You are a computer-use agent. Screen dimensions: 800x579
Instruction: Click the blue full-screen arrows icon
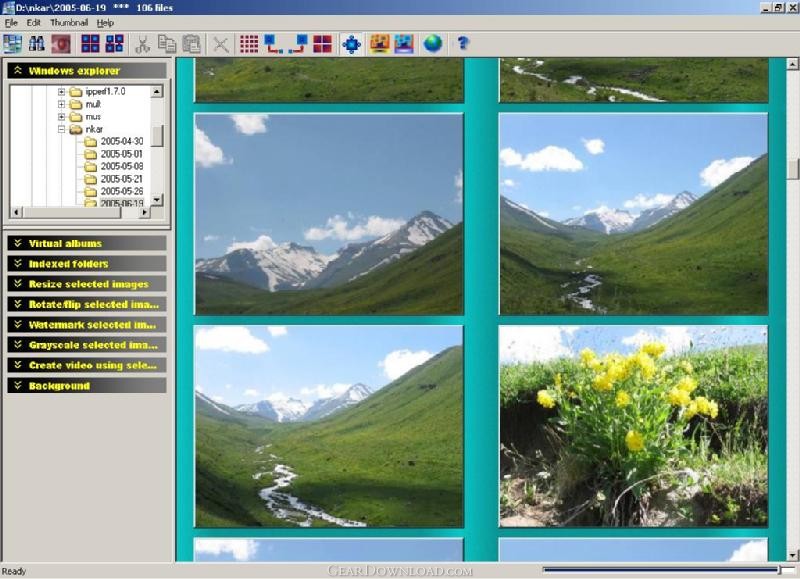pos(352,44)
